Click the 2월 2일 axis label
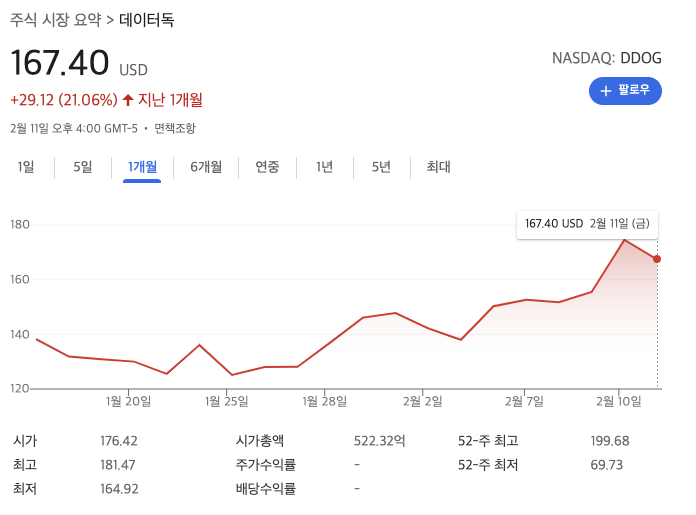This screenshot has height=515, width=696. (x=423, y=401)
